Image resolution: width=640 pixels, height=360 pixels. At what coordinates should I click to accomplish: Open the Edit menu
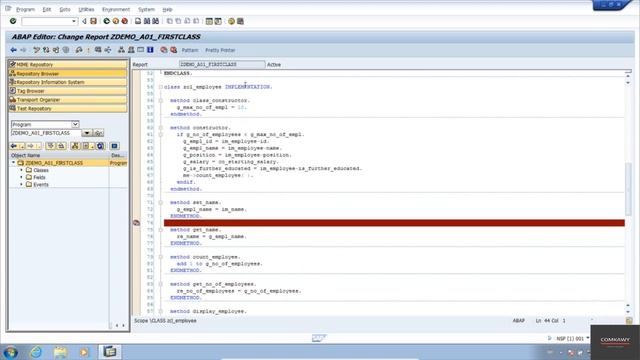(x=47, y=9)
